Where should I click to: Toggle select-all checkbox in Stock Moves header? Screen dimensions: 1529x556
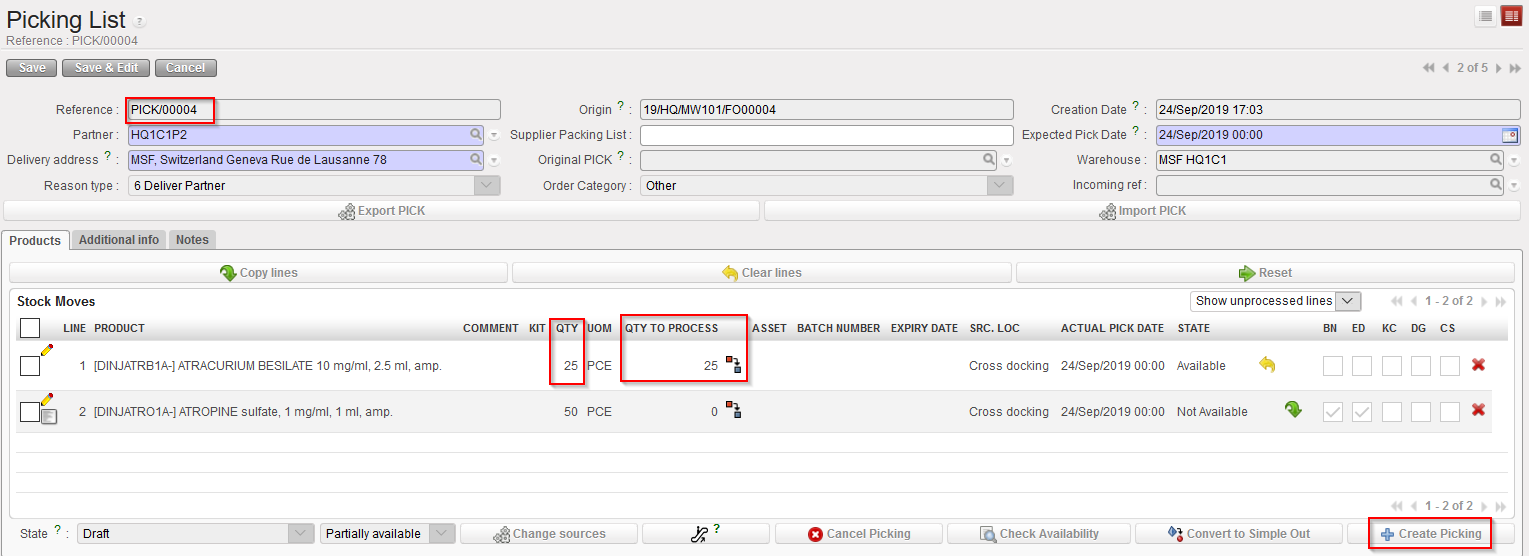pyautogui.click(x=30, y=328)
